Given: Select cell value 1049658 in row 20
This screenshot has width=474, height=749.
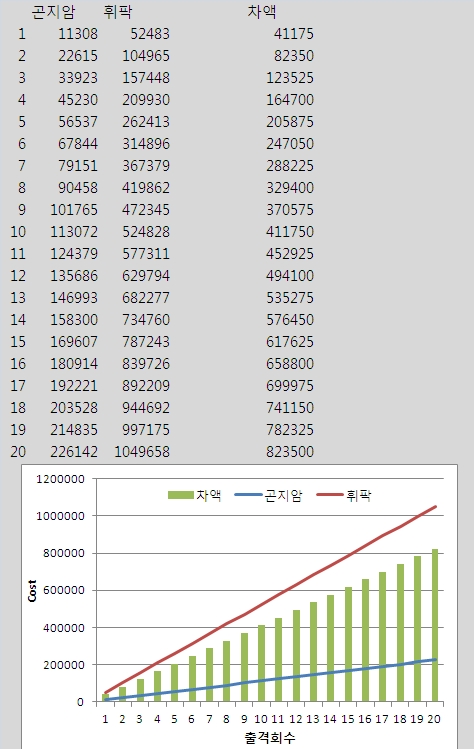Looking at the screenshot, I should [142, 451].
